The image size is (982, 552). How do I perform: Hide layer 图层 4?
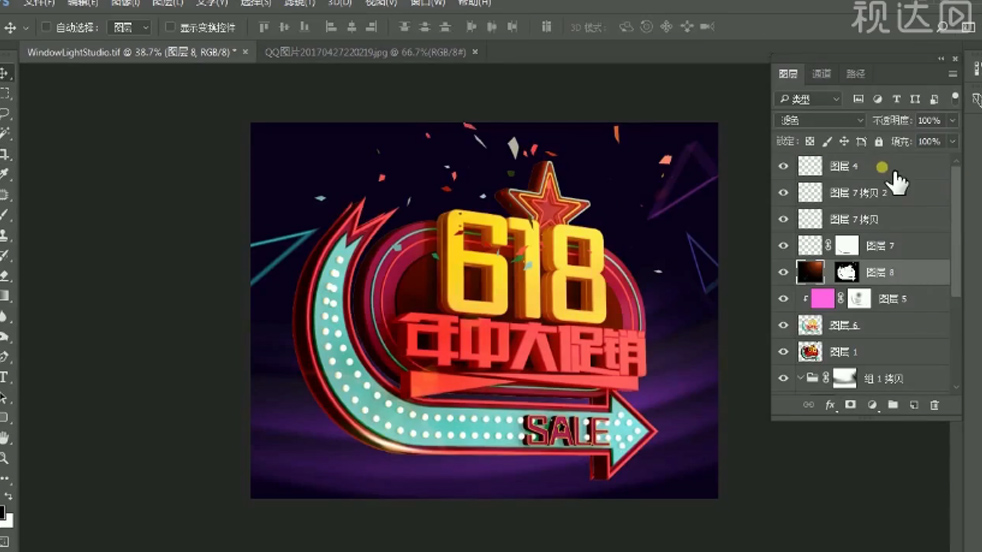783,166
